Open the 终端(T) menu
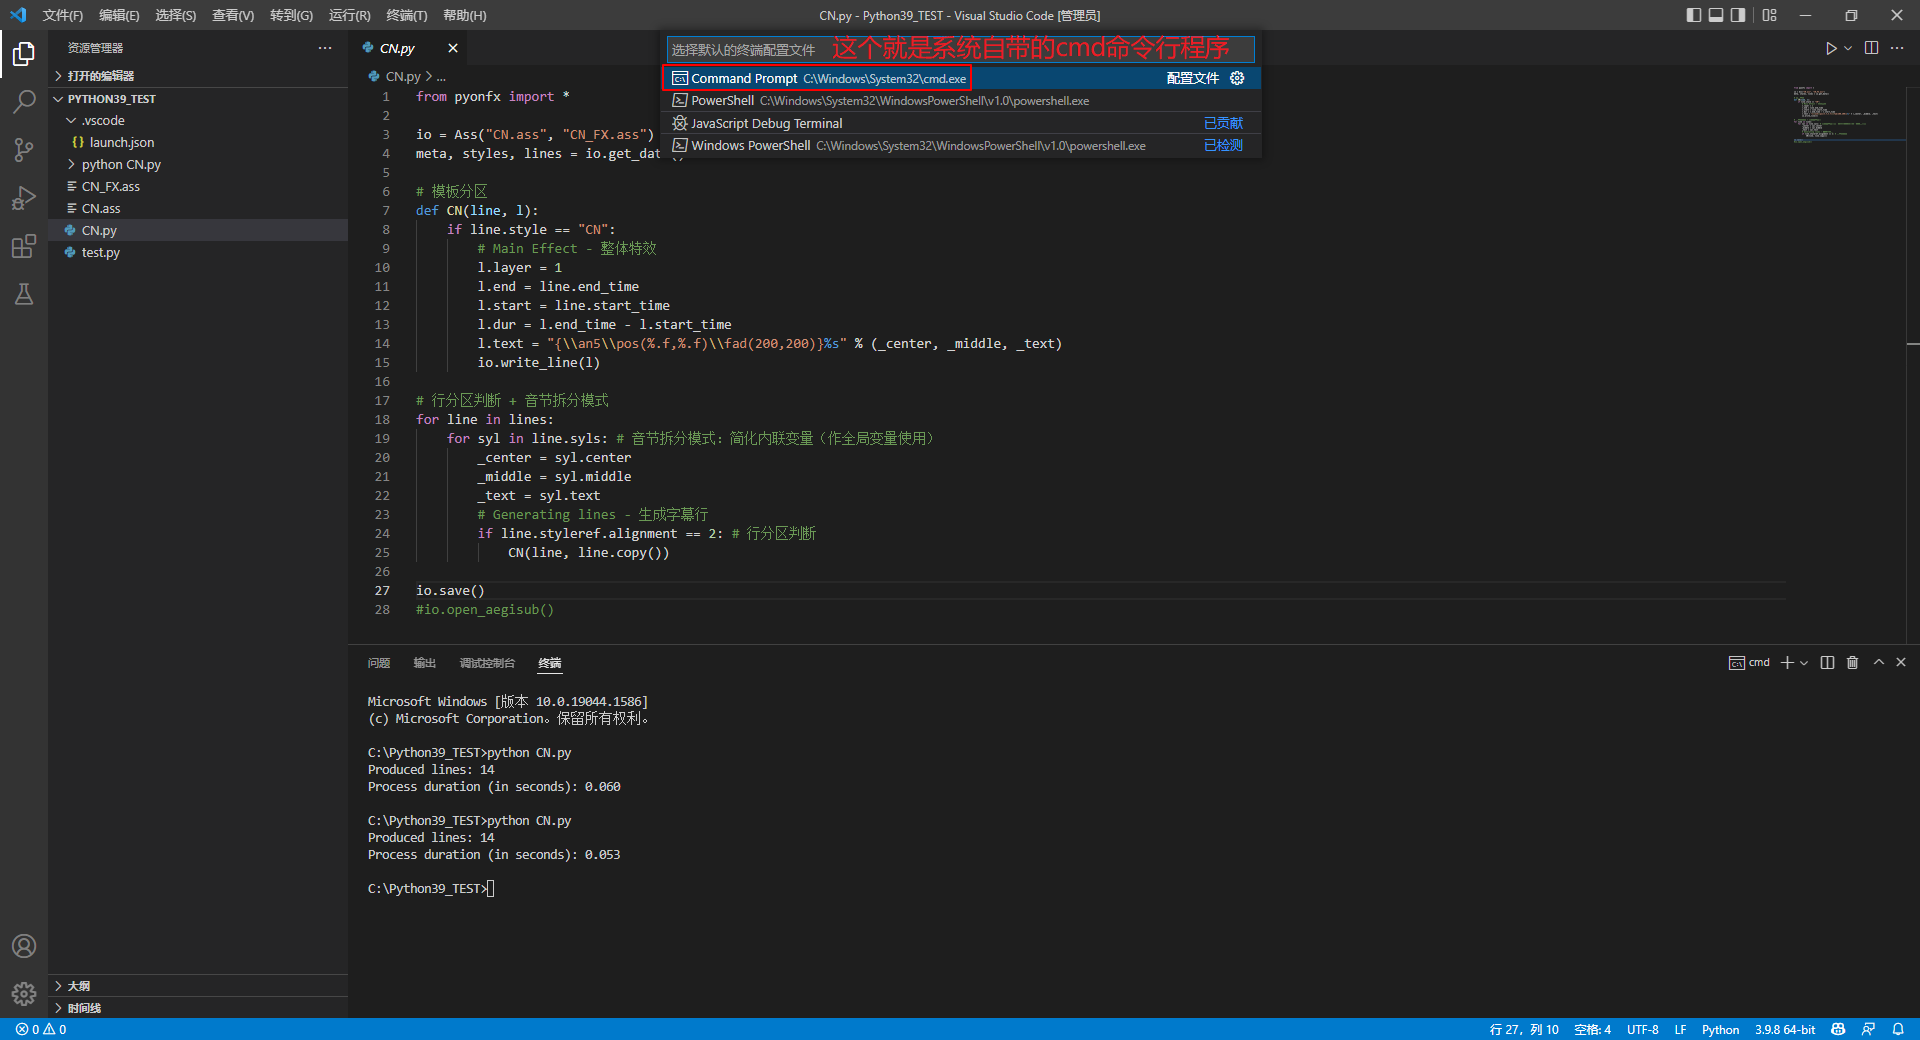 pyautogui.click(x=405, y=15)
